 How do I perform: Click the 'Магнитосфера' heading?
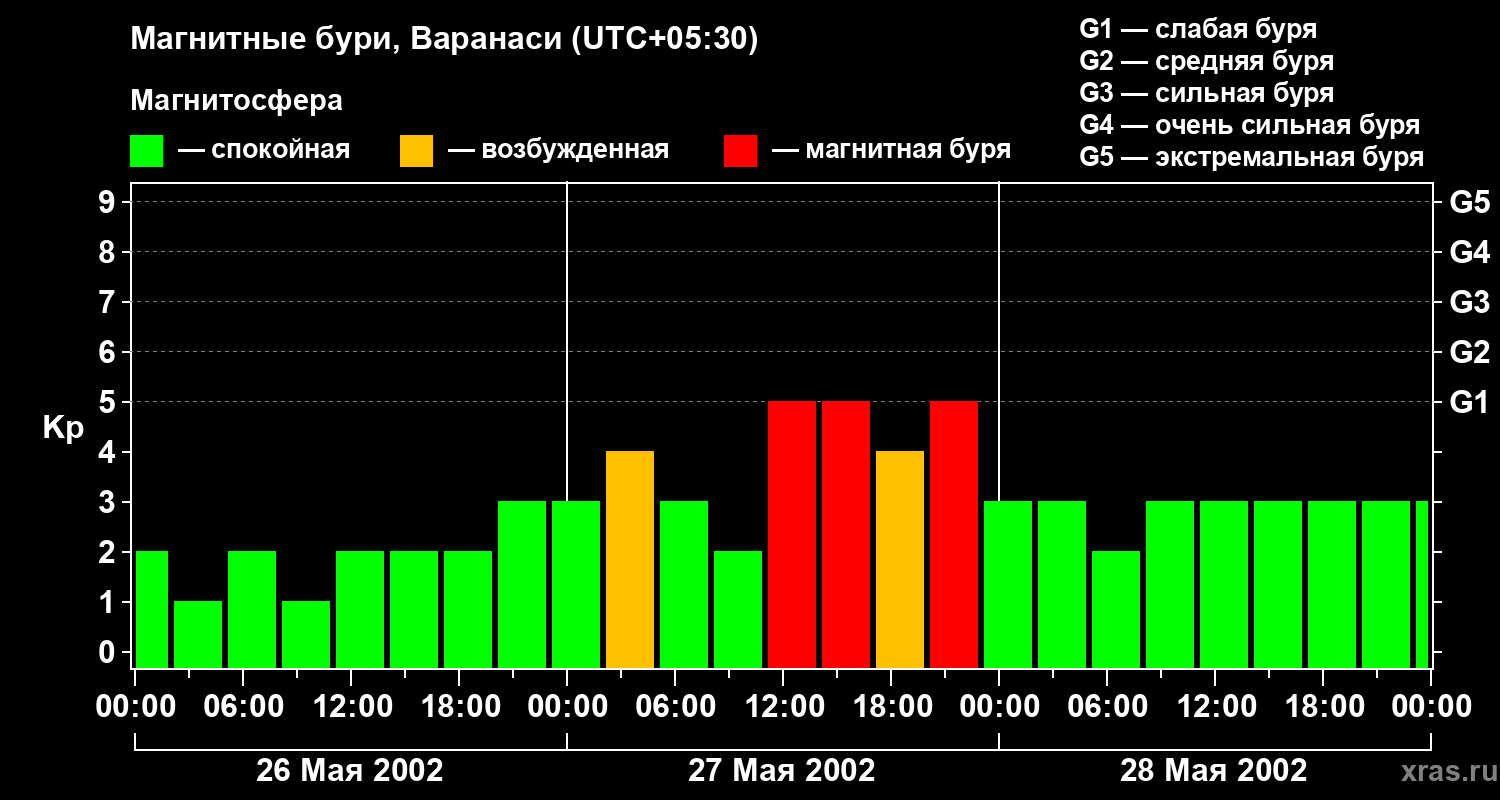237,101
